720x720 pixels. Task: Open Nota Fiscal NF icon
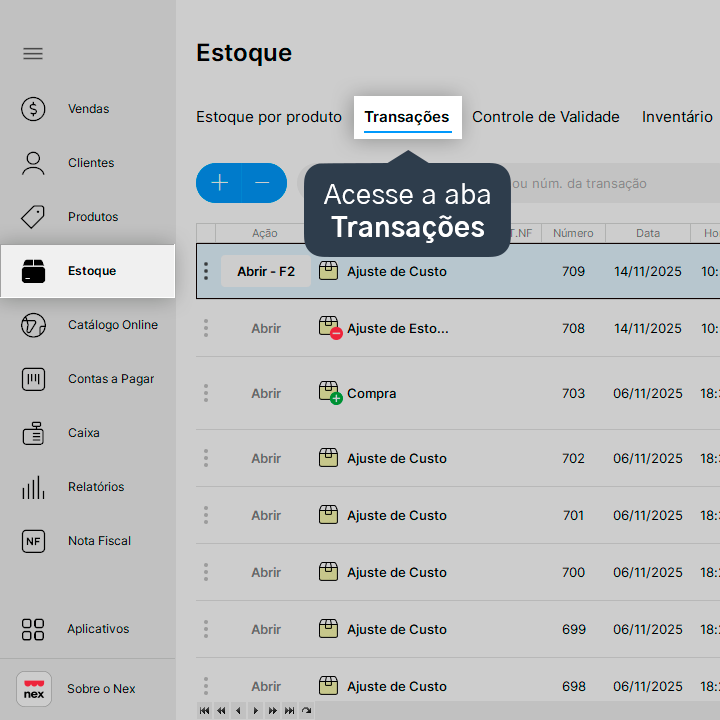pos(33,541)
